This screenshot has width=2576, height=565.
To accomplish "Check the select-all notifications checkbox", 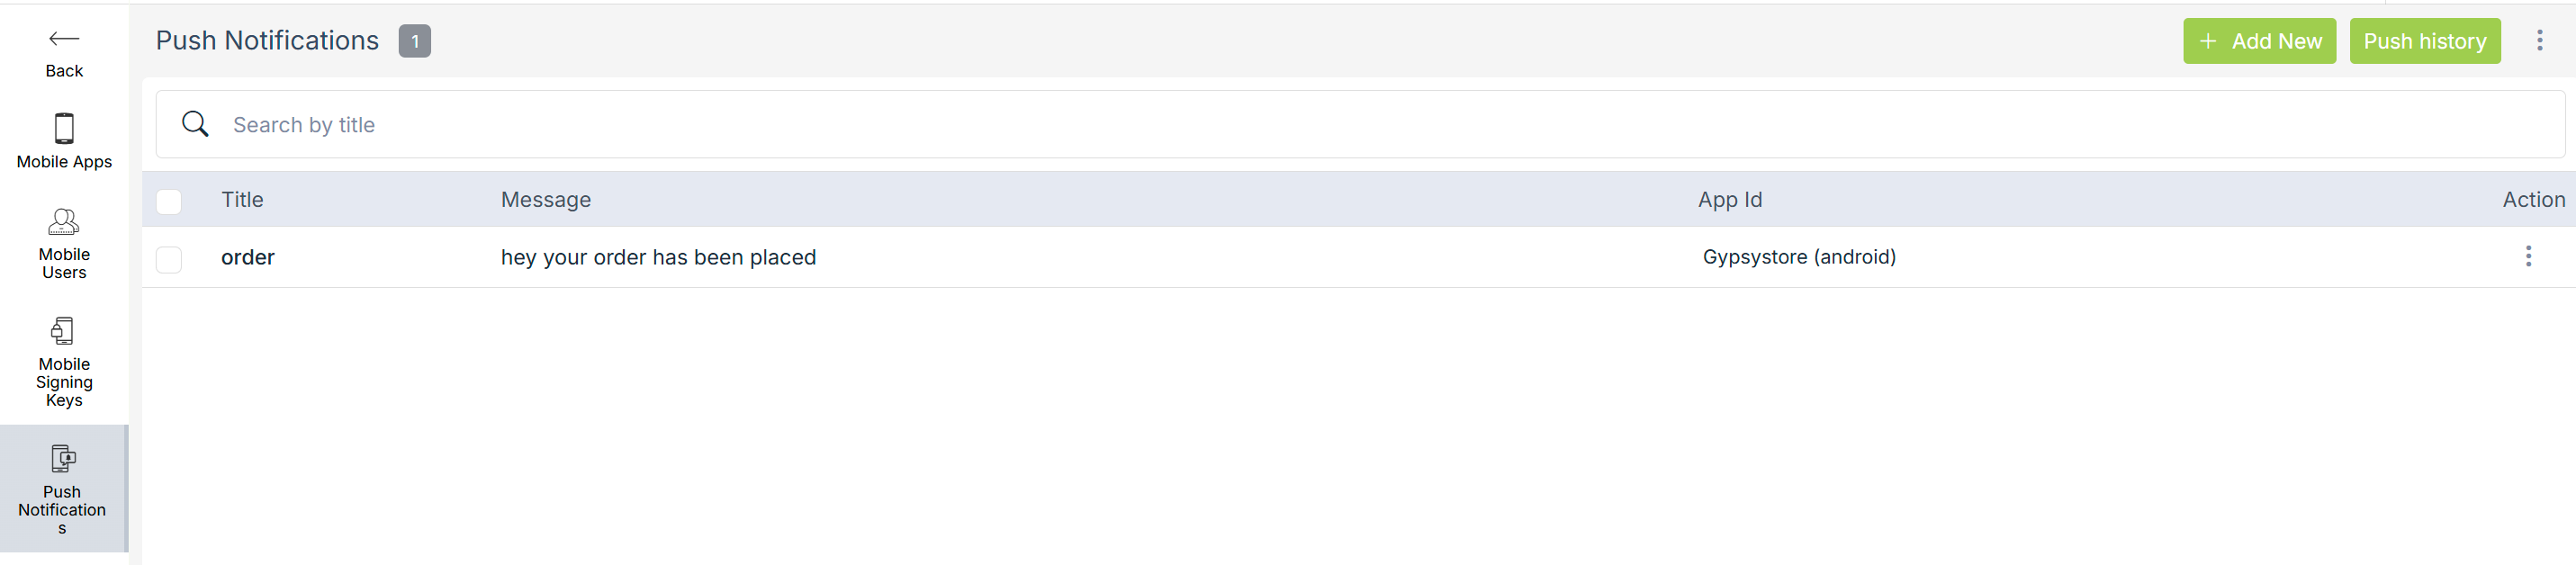I will [168, 201].
